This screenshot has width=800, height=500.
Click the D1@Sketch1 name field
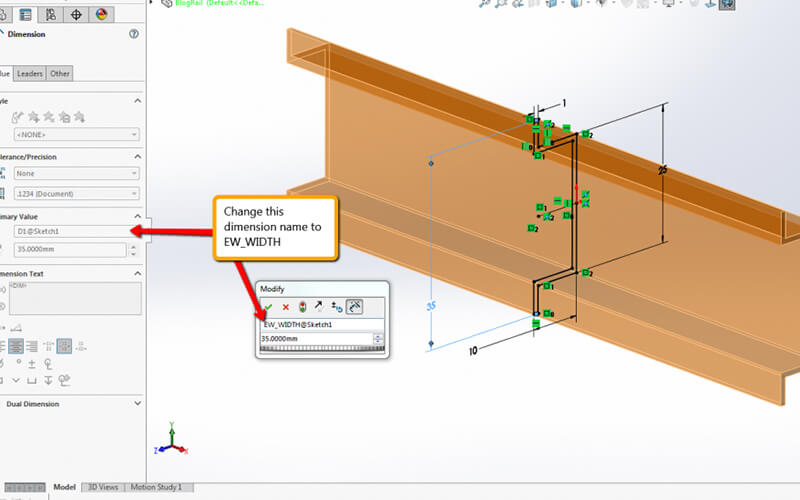click(77, 232)
